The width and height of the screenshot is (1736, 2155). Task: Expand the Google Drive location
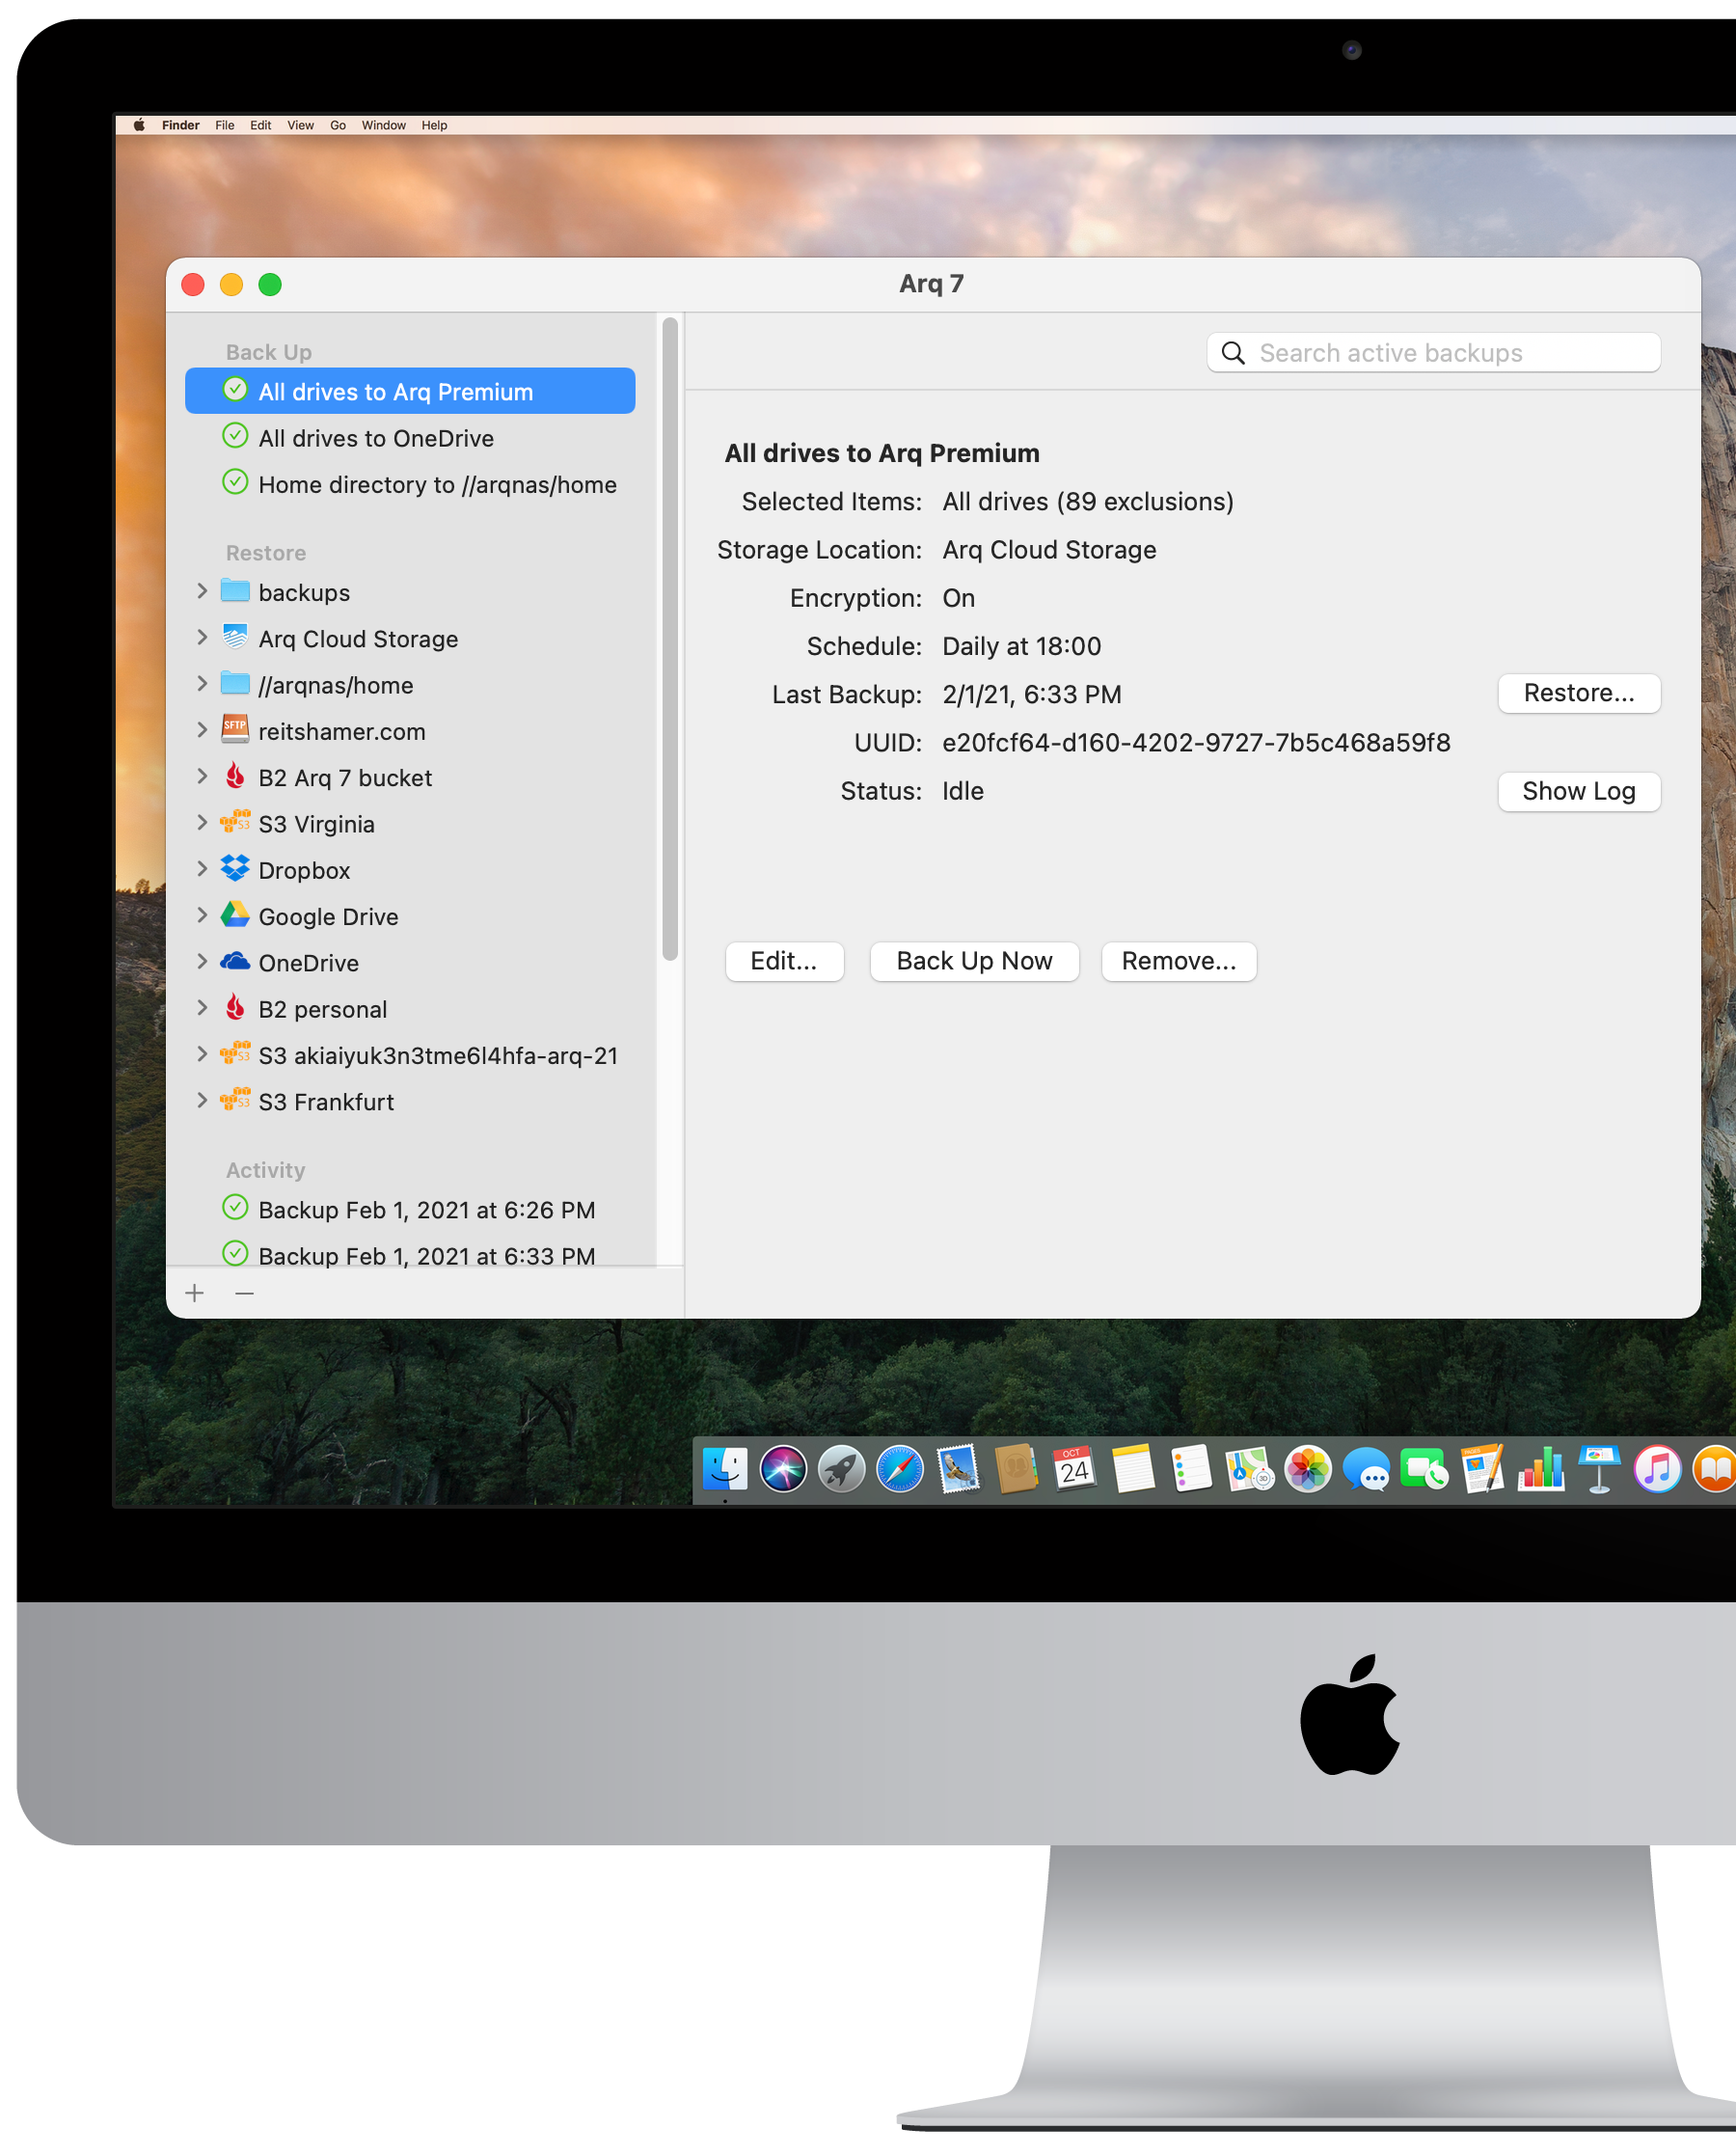click(x=202, y=915)
